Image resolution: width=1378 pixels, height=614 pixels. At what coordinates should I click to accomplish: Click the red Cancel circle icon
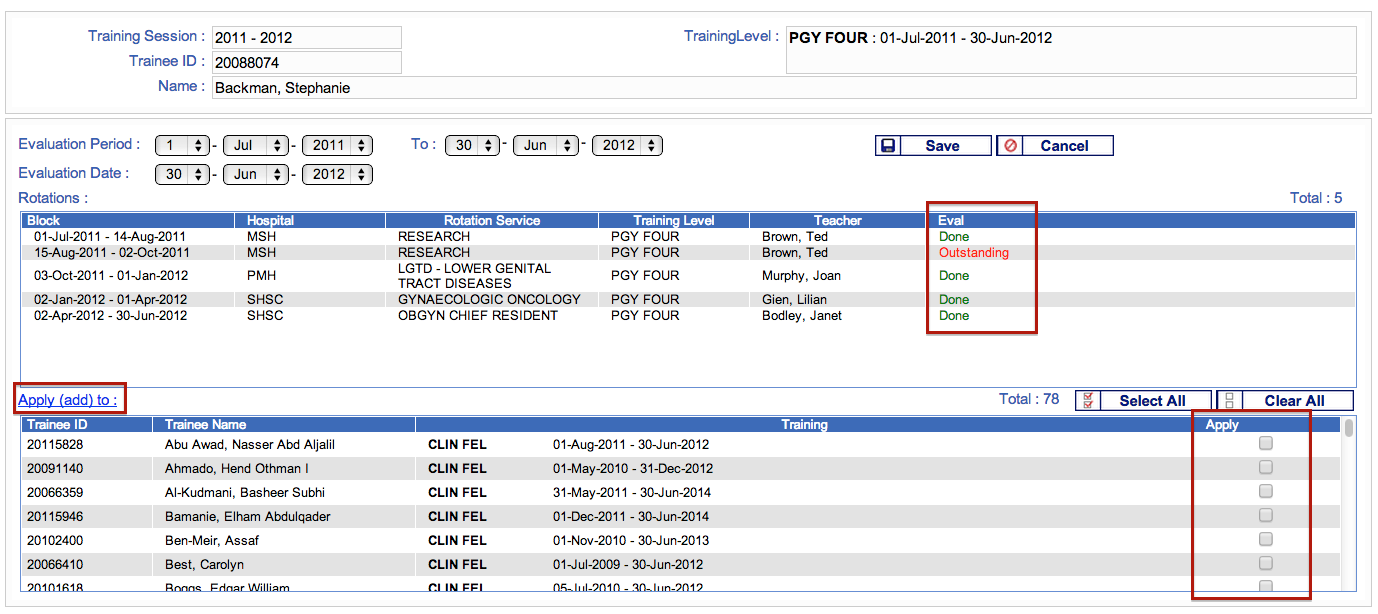(x=1010, y=146)
